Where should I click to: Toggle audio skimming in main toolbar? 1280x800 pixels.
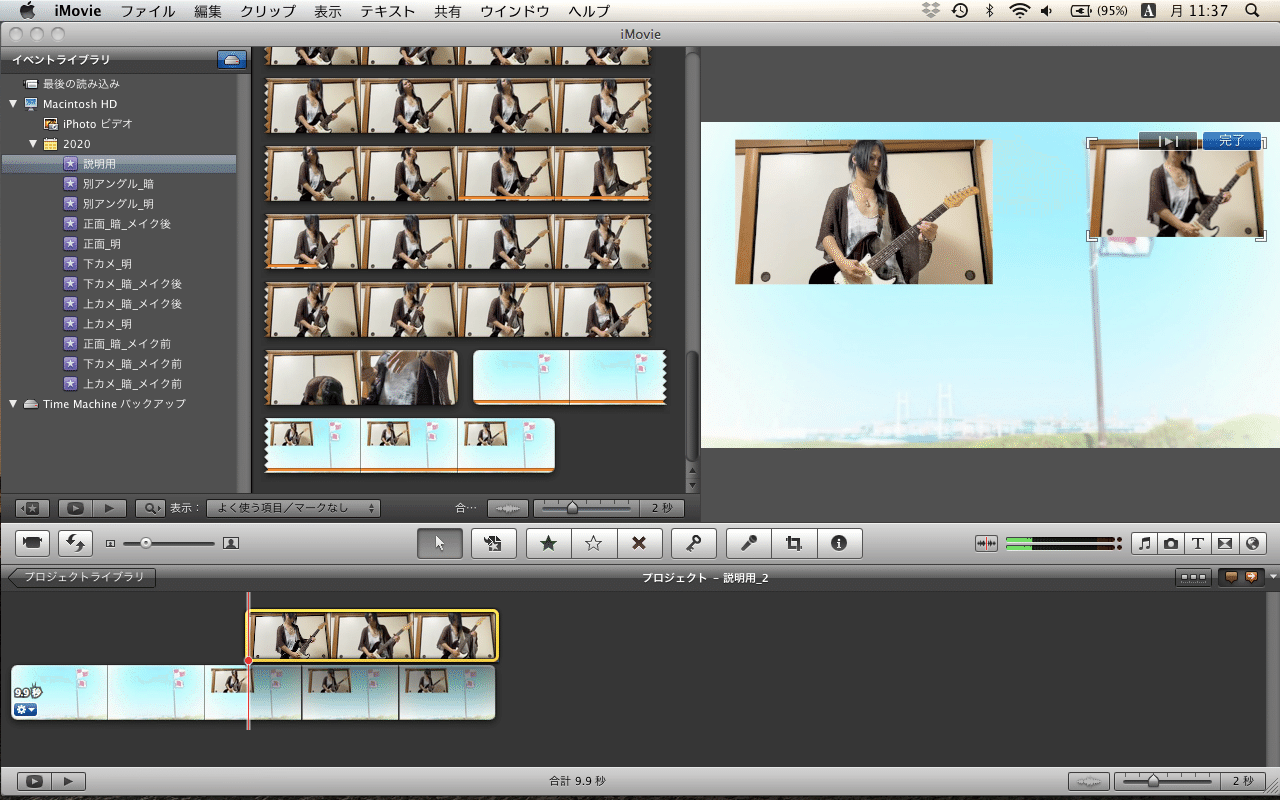[987, 543]
